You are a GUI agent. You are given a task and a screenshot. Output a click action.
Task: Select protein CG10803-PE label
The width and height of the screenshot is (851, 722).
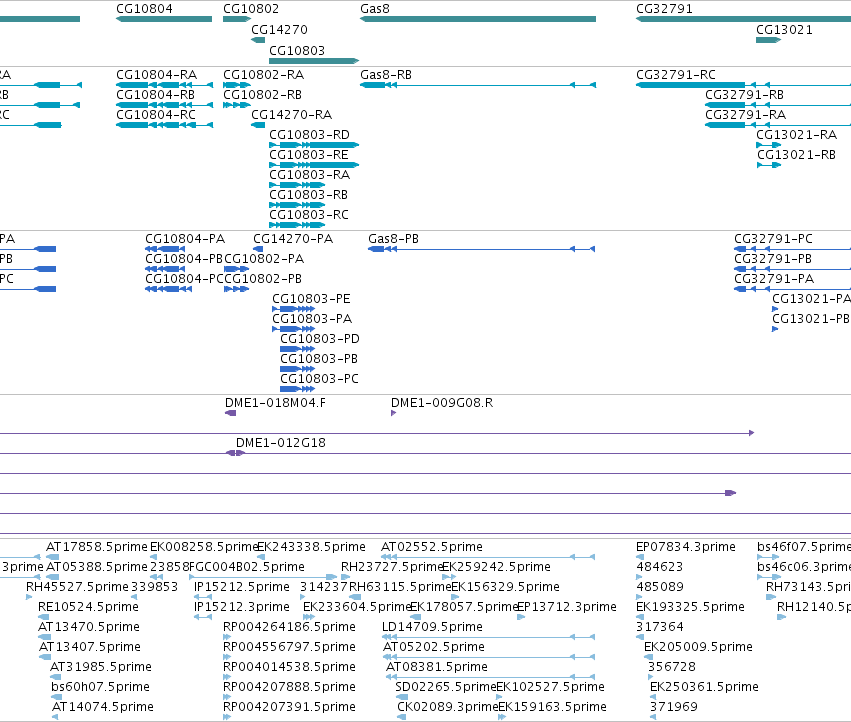[311, 299]
